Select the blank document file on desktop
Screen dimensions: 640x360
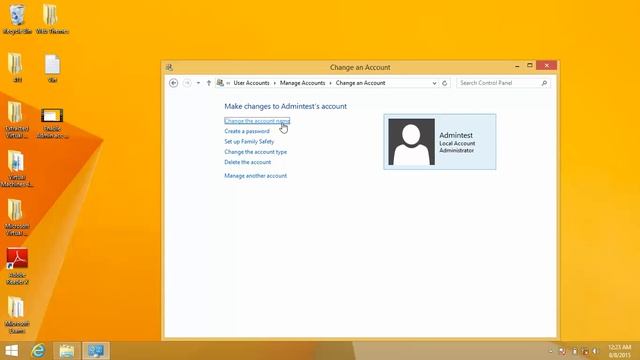(x=52, y=69)
